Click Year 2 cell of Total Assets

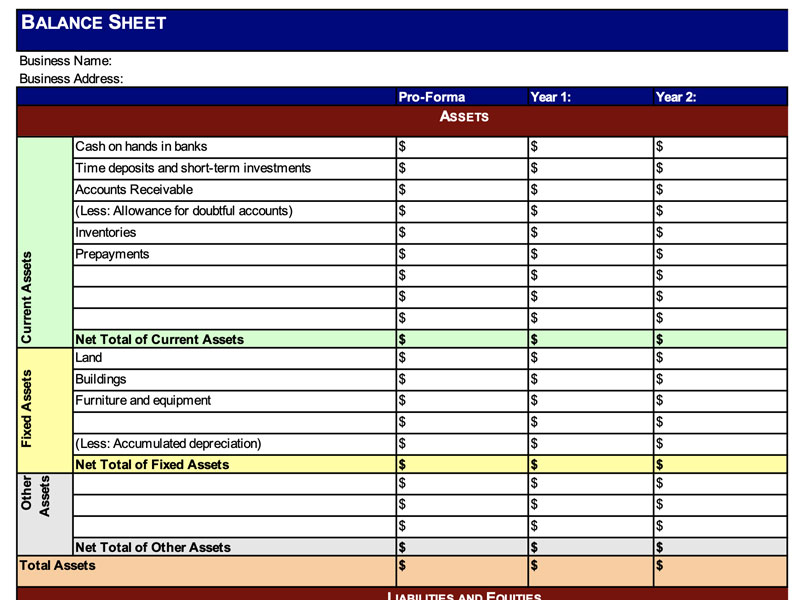click(720, 571)
